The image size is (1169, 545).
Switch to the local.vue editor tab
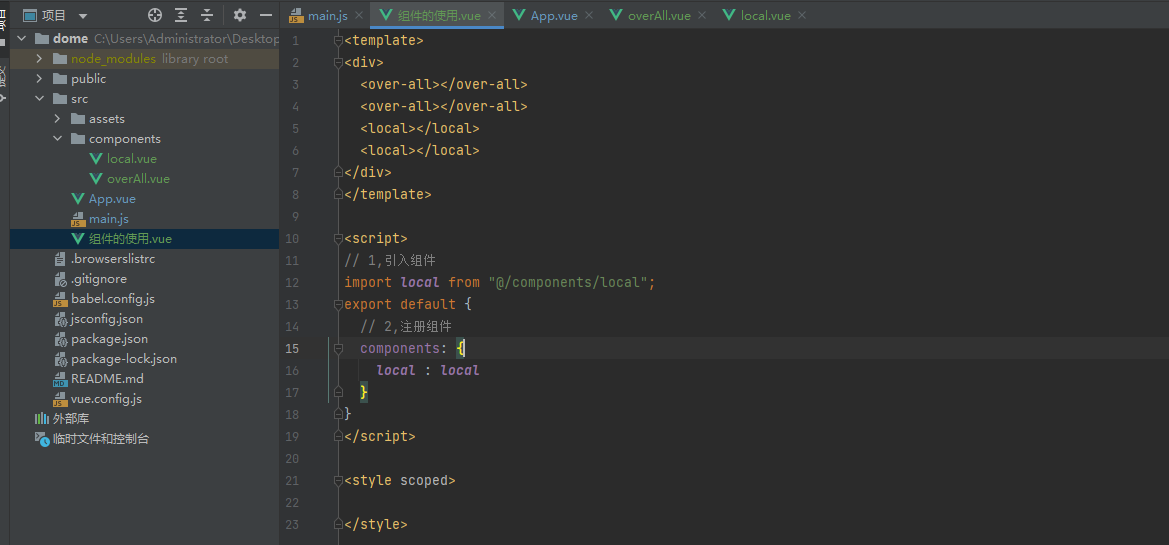pos(766,15)
